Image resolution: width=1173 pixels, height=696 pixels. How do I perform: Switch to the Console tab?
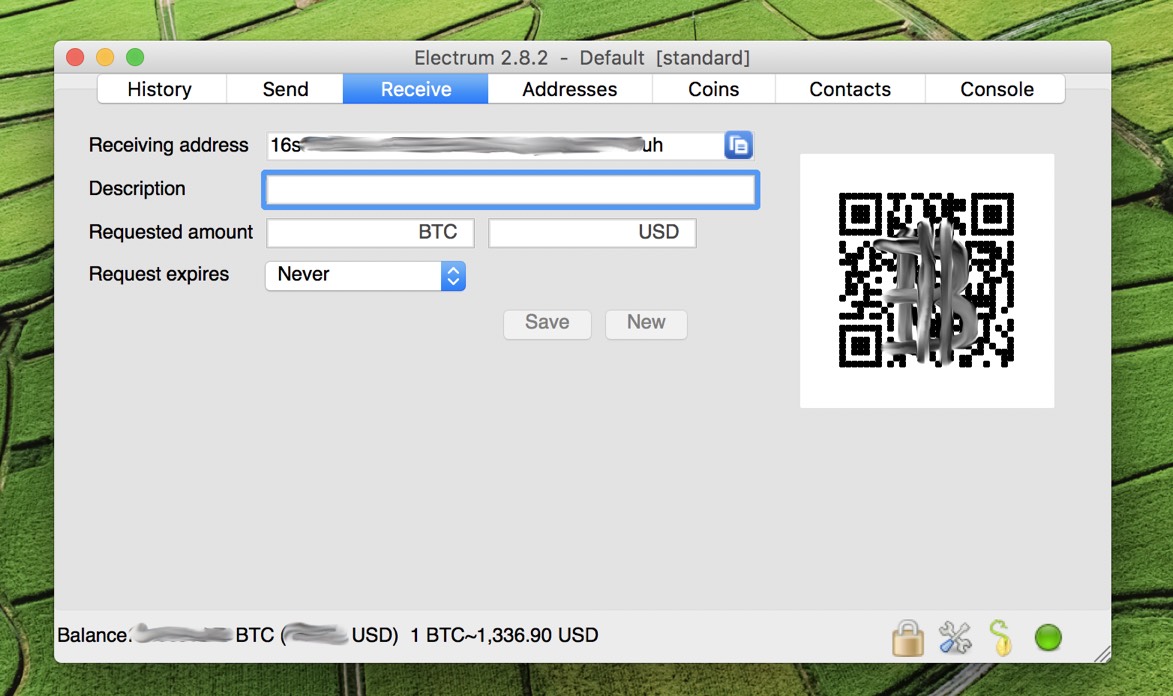pyautogui.click(x=996, y=89)
